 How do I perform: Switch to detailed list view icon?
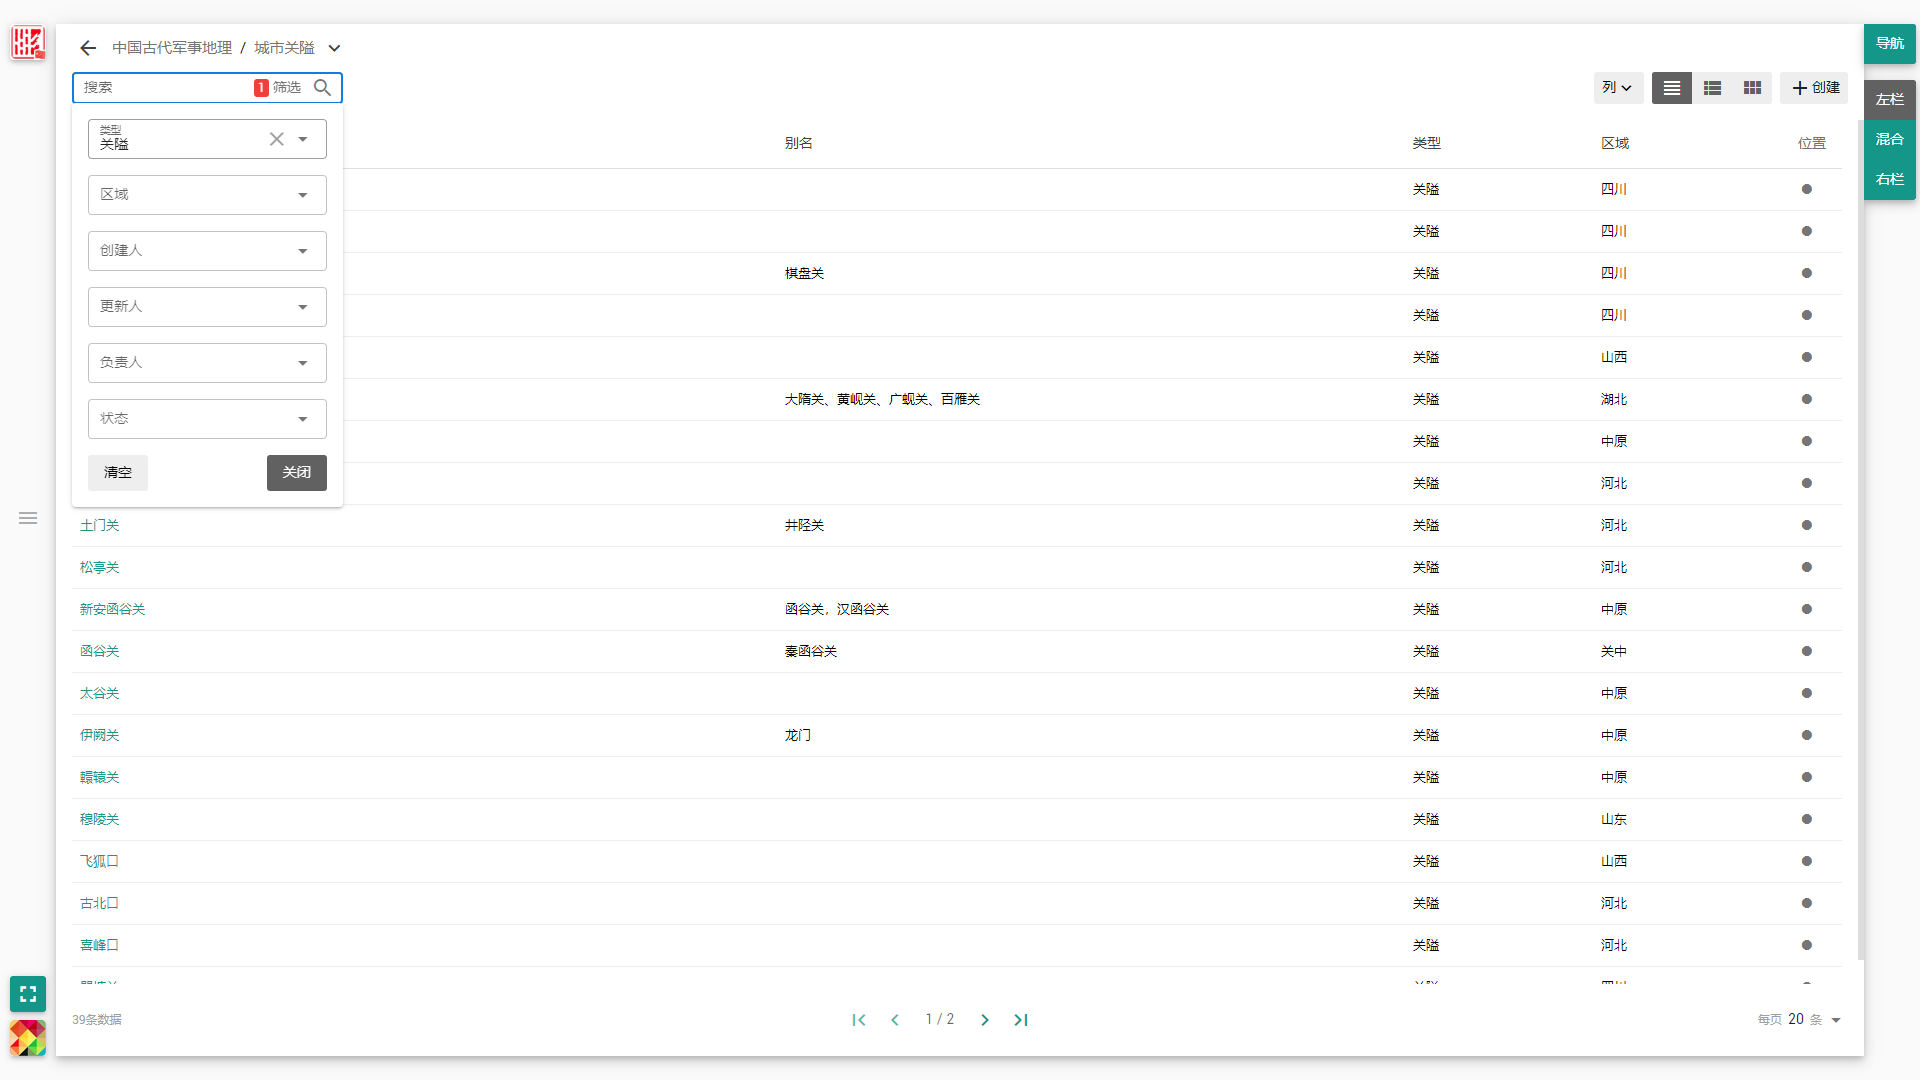[x=1712, y=88]
